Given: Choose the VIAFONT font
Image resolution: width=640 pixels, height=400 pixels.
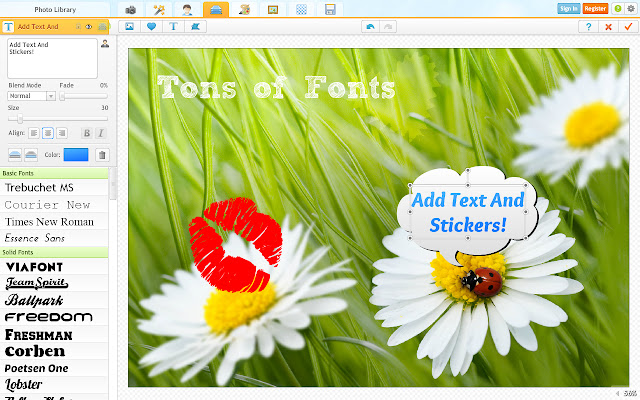Looking at the screenshot, I should (x=54, y=267).
